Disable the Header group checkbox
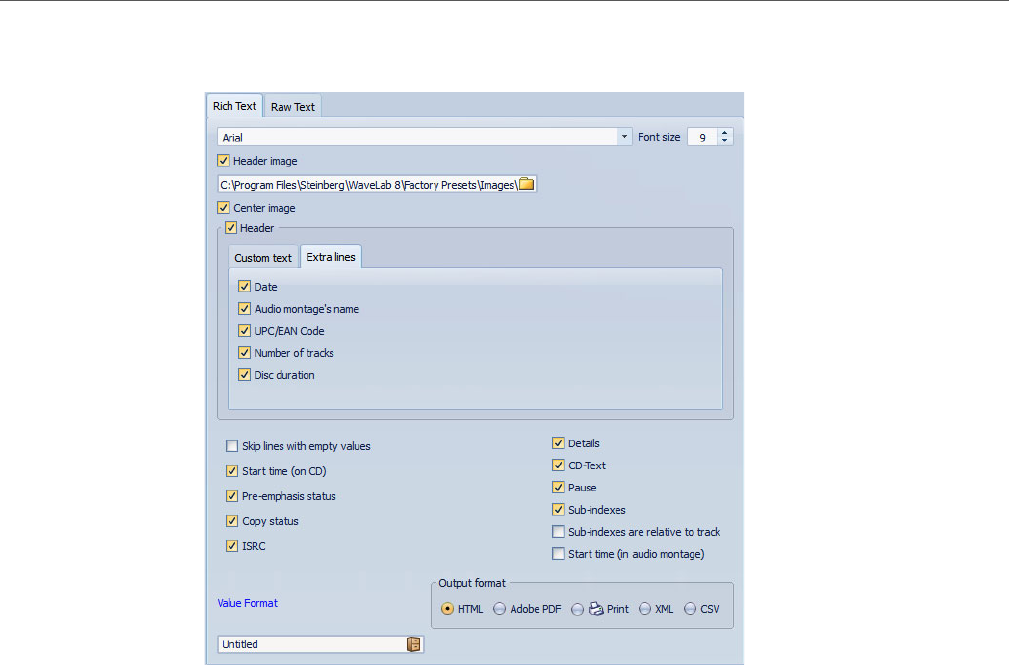 [x=231, y=227]
